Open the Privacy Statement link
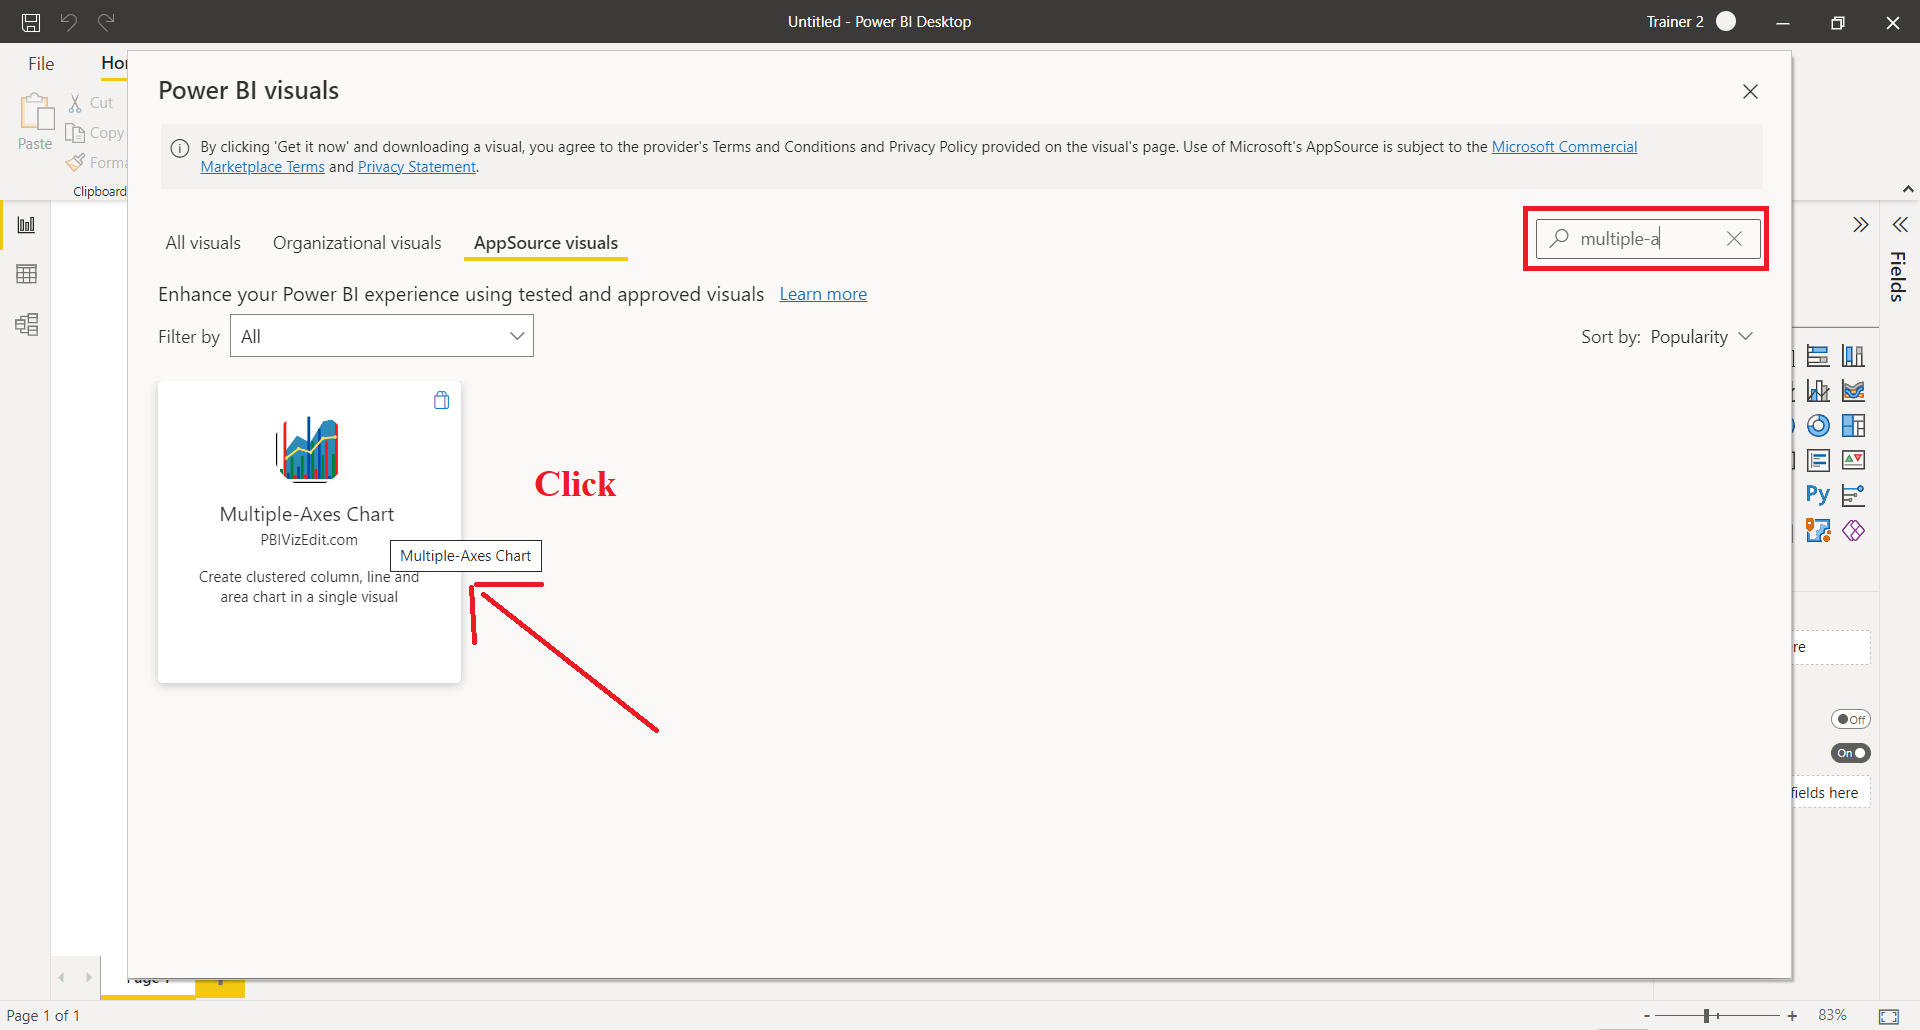The height and width of the screenshot is (1030, 1920). coord(416,166)
